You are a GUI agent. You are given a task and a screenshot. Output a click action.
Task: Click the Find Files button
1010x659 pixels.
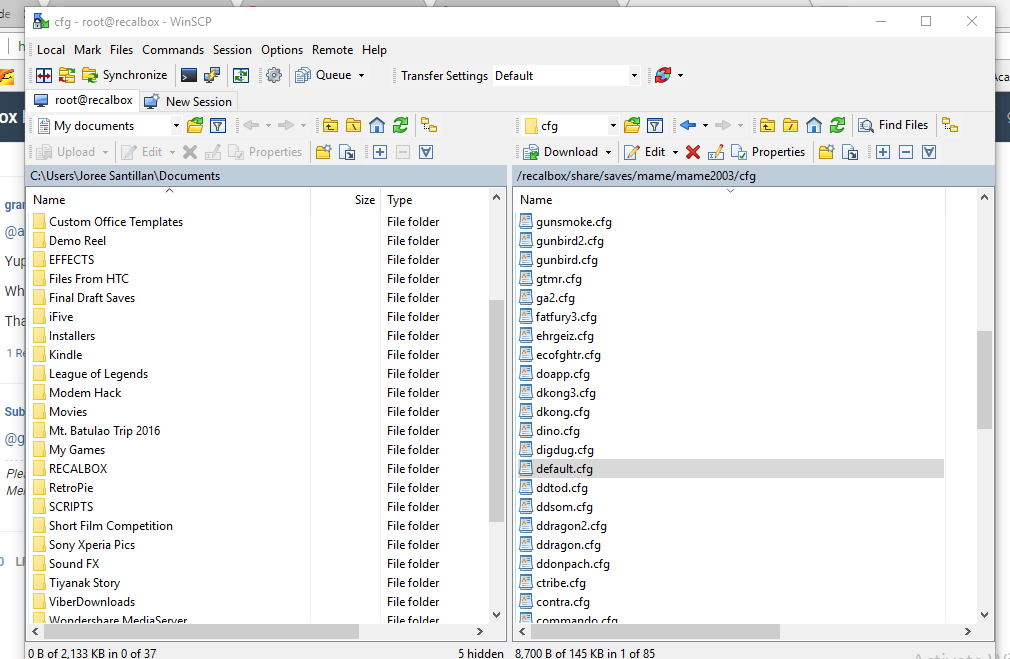893,126
